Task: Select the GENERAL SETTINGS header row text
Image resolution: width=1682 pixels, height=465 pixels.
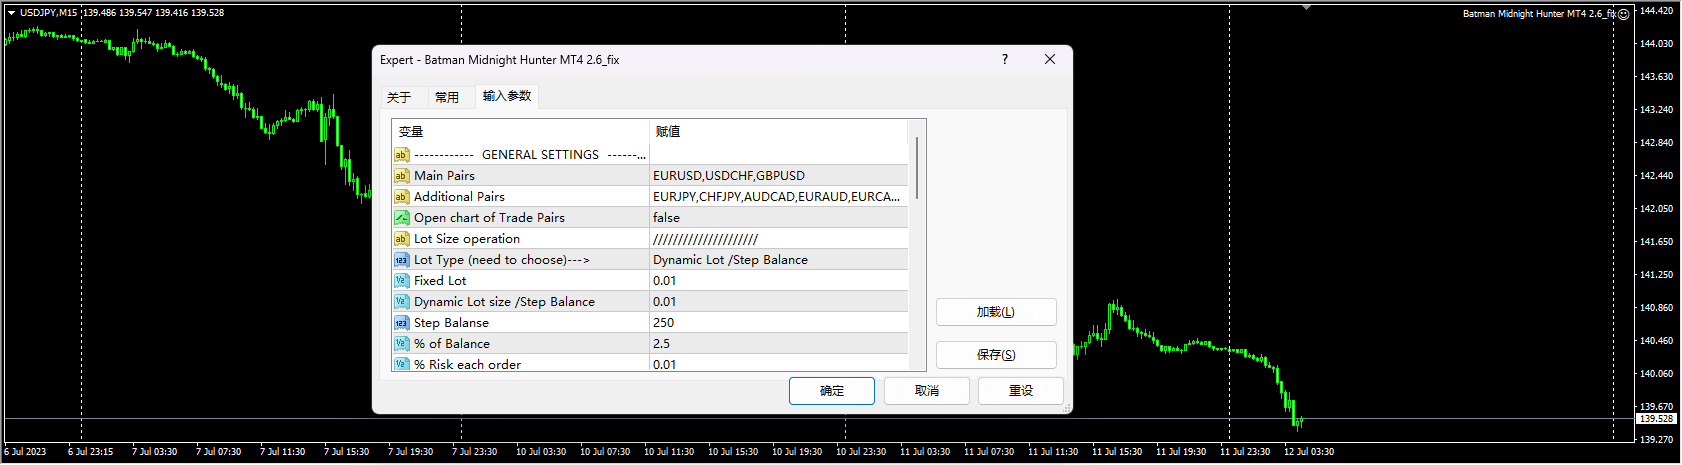Action: [x=530, y=155]
